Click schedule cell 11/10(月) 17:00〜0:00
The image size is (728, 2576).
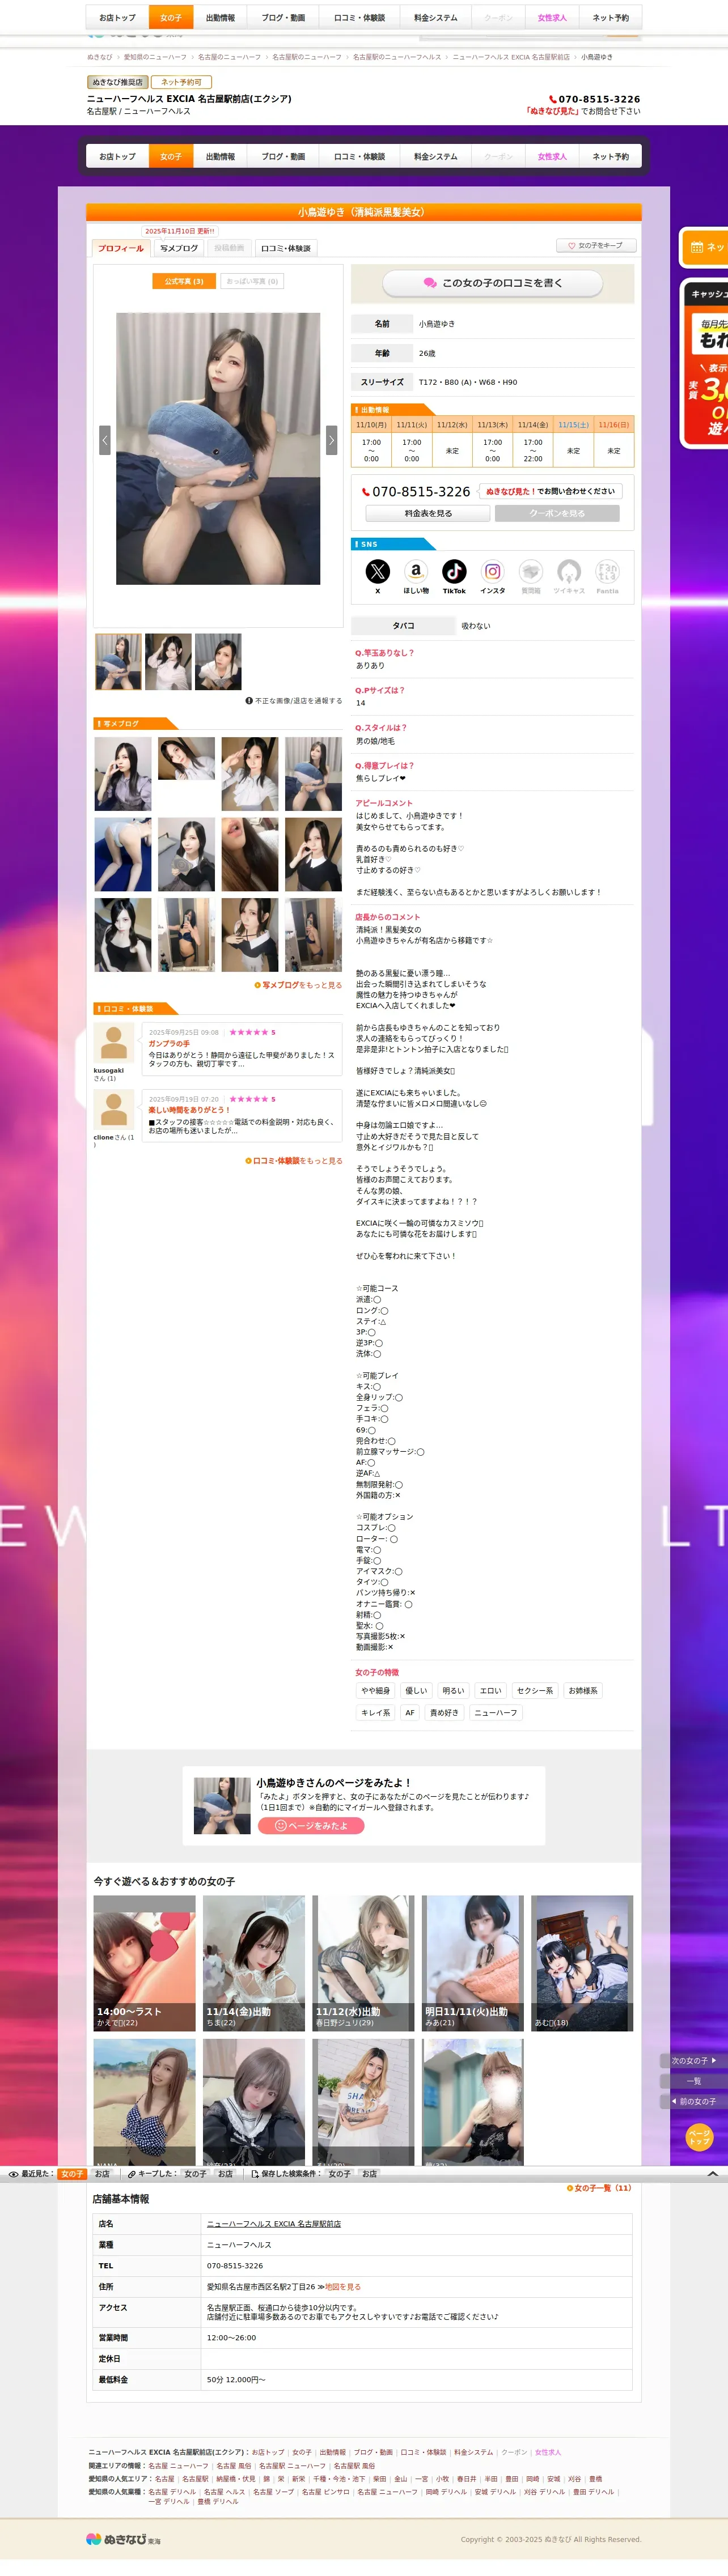(x=371, y=450)
